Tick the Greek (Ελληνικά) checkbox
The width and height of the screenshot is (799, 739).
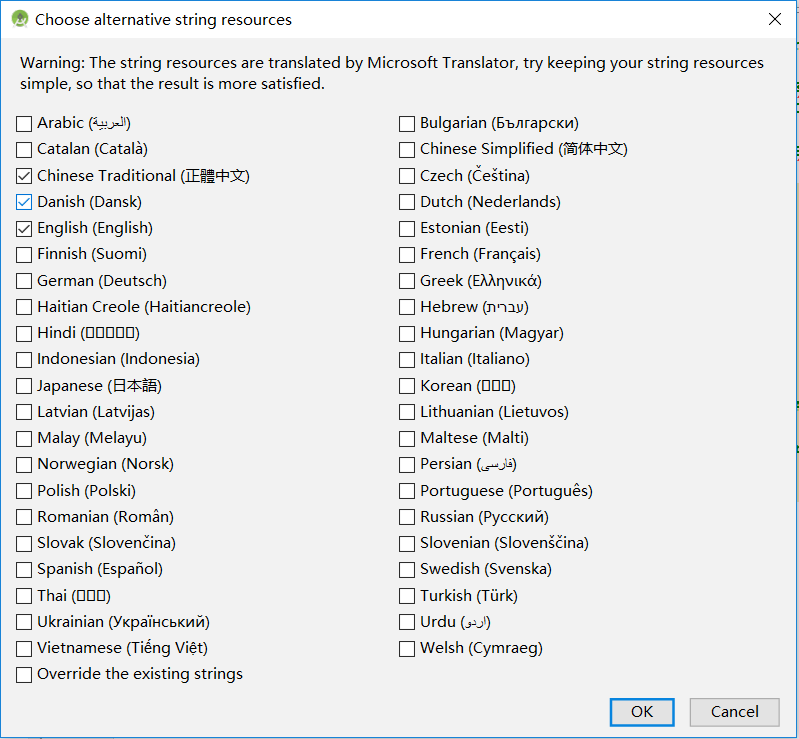(x=407, y=281)
